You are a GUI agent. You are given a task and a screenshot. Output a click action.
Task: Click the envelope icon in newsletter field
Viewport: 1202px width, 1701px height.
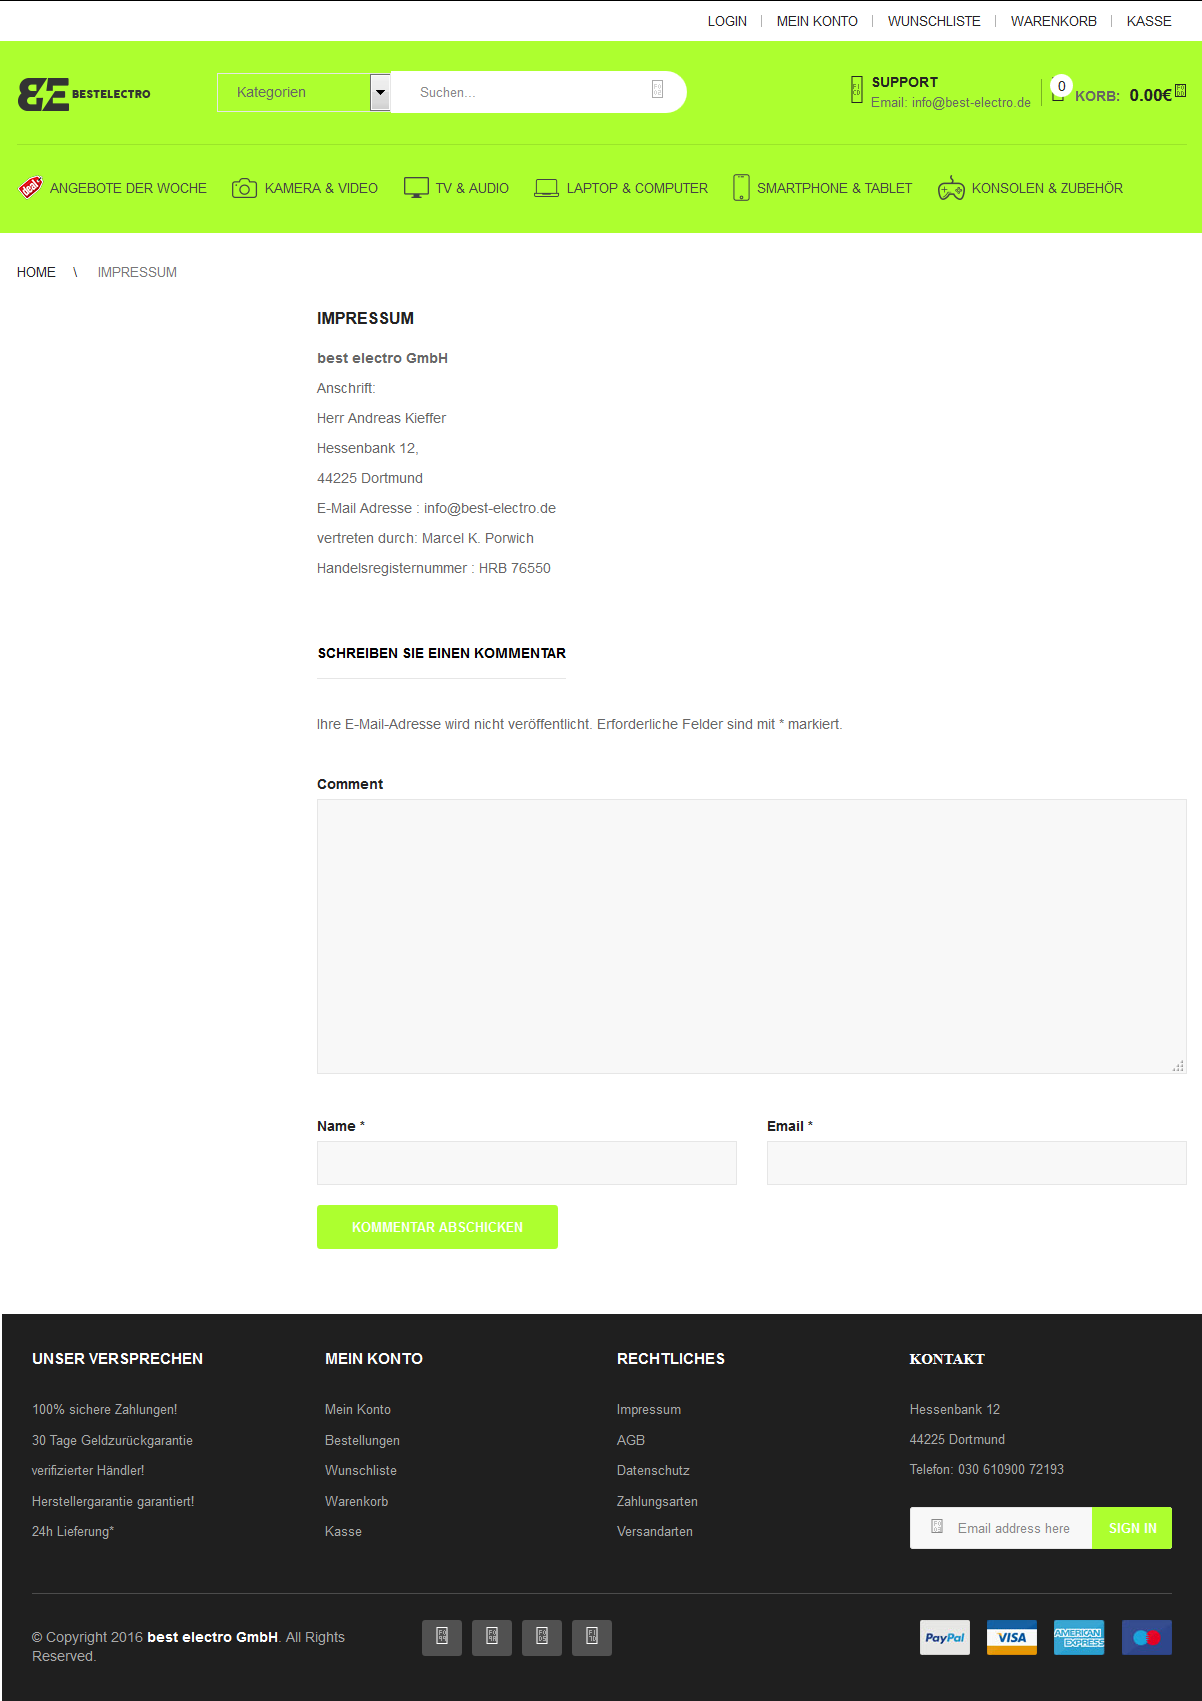click(x=937, y=1526)
